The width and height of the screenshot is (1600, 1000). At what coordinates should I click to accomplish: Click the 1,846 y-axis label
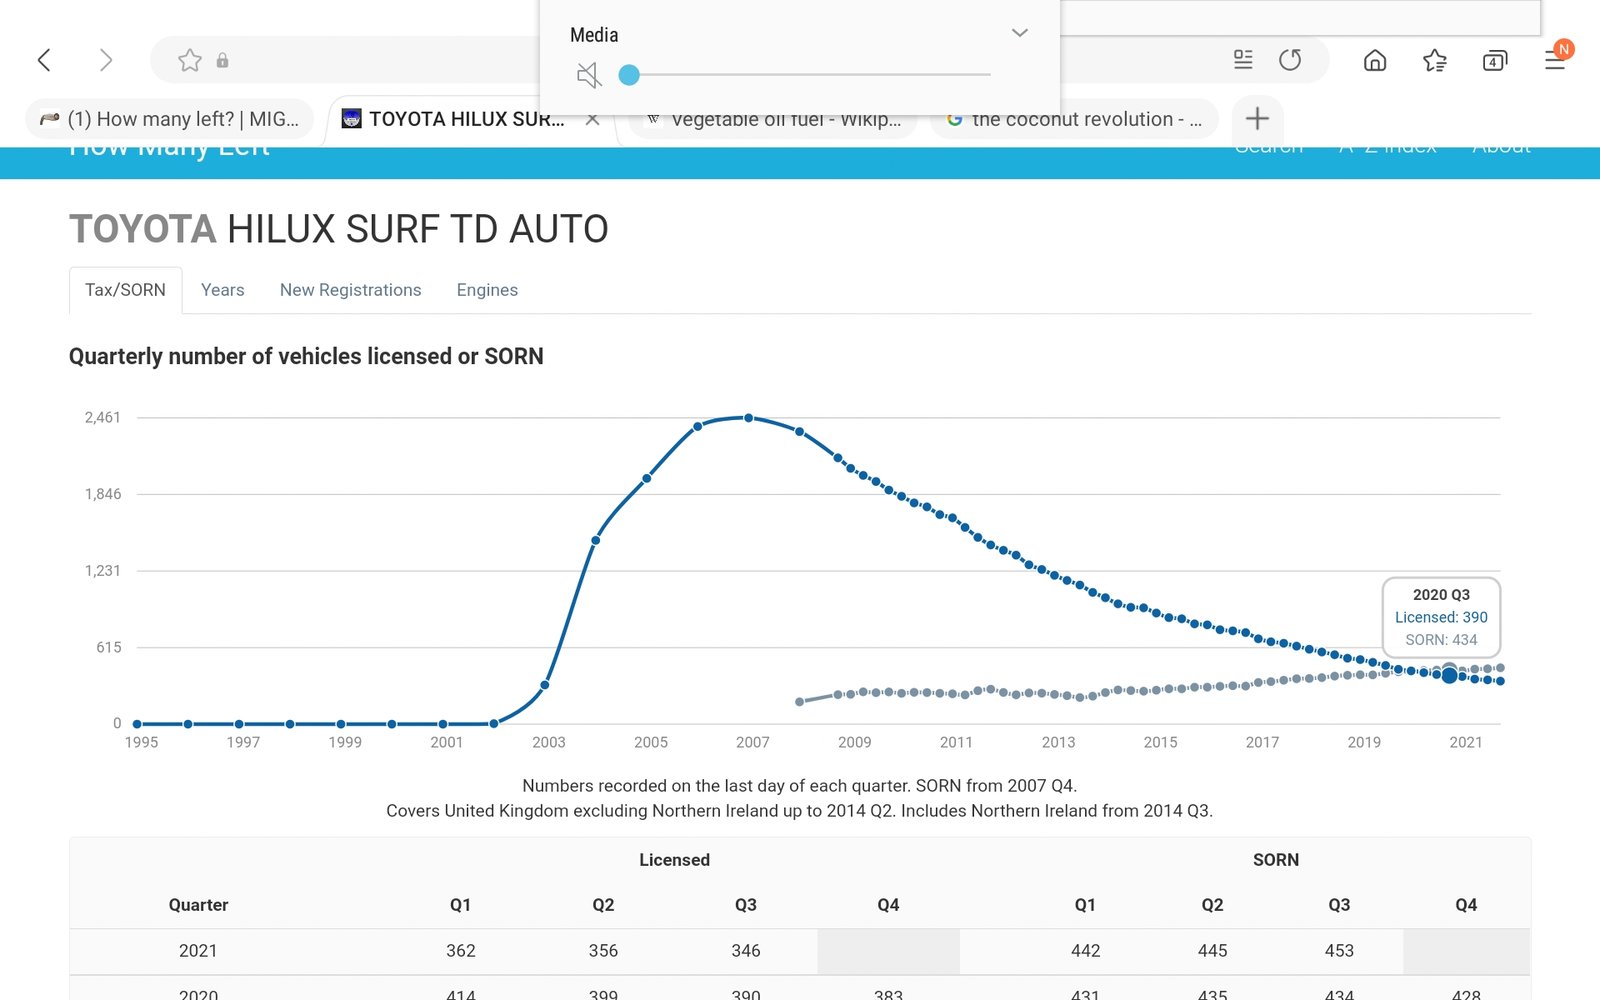(x=102, y=494)
